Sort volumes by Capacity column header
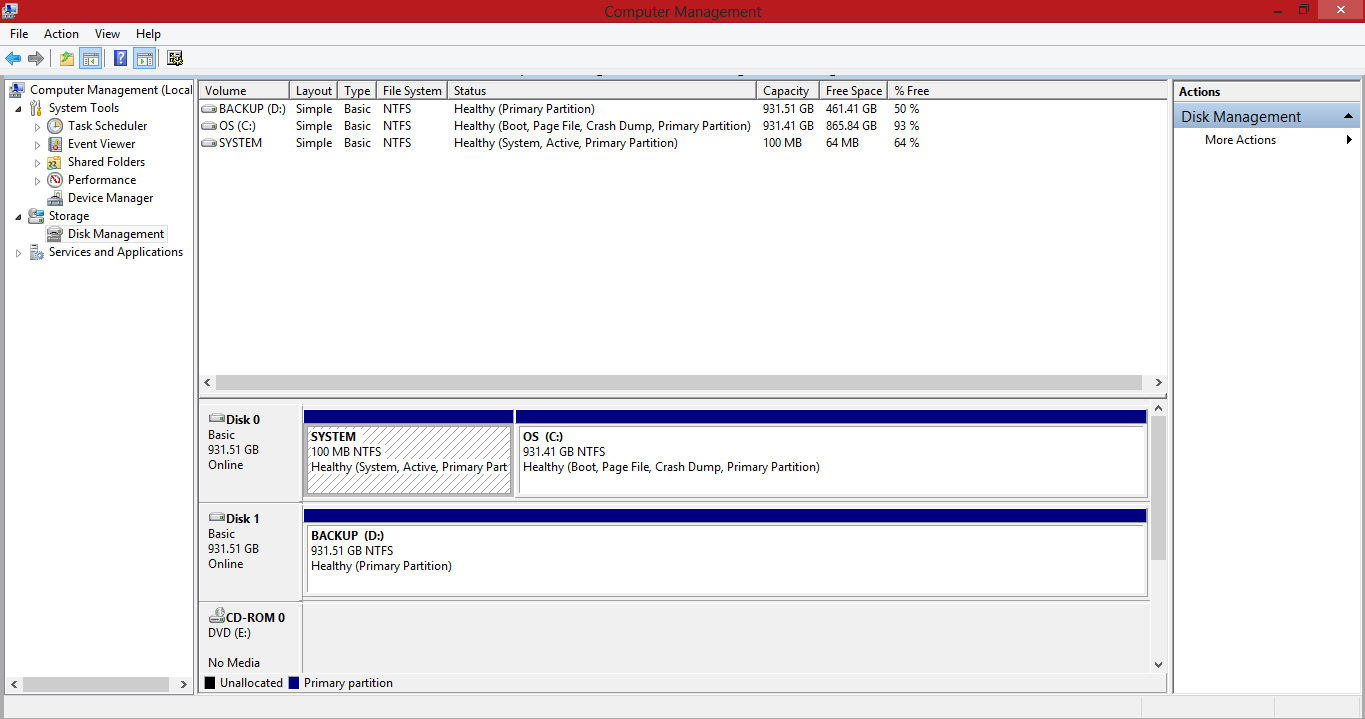Screen dimensions: 1365x719 (786, 91)
